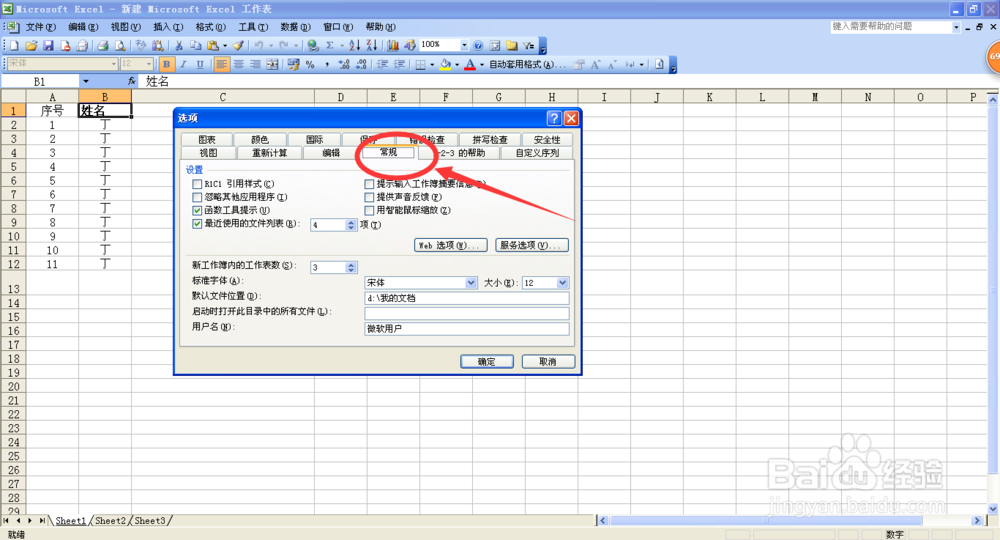
Task: Center the cell text
Action: (x=239, y=64)
